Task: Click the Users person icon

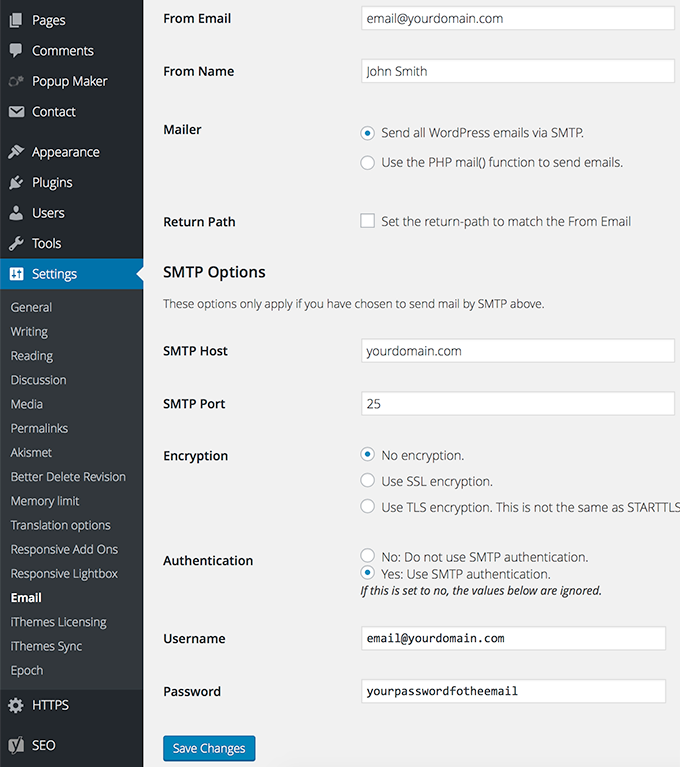Action: click(x=16, y=213)
